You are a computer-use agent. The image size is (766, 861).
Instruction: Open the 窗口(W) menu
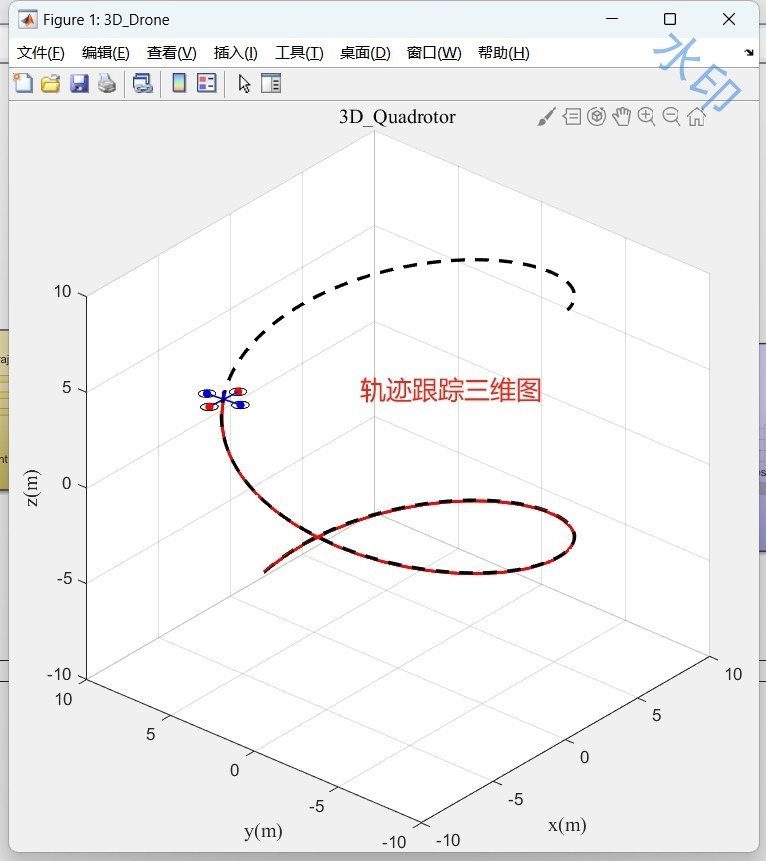point(434,53)
